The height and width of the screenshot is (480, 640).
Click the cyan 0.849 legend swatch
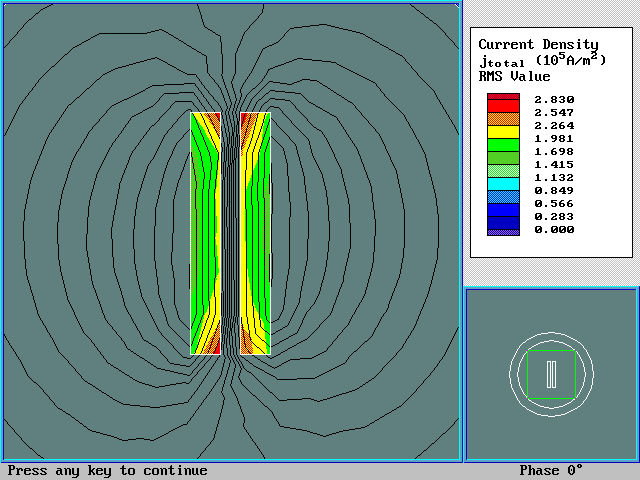coord(503,190)
